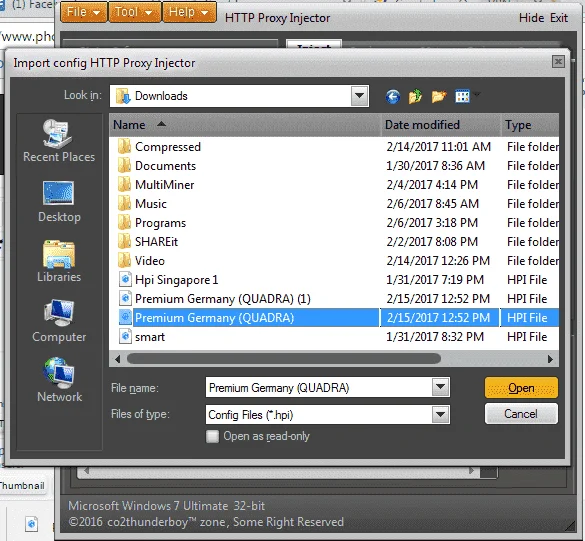Click the Cancel button
Image resolution: width=585 pixels, height=541 pixels.
(x=521, y=414)
